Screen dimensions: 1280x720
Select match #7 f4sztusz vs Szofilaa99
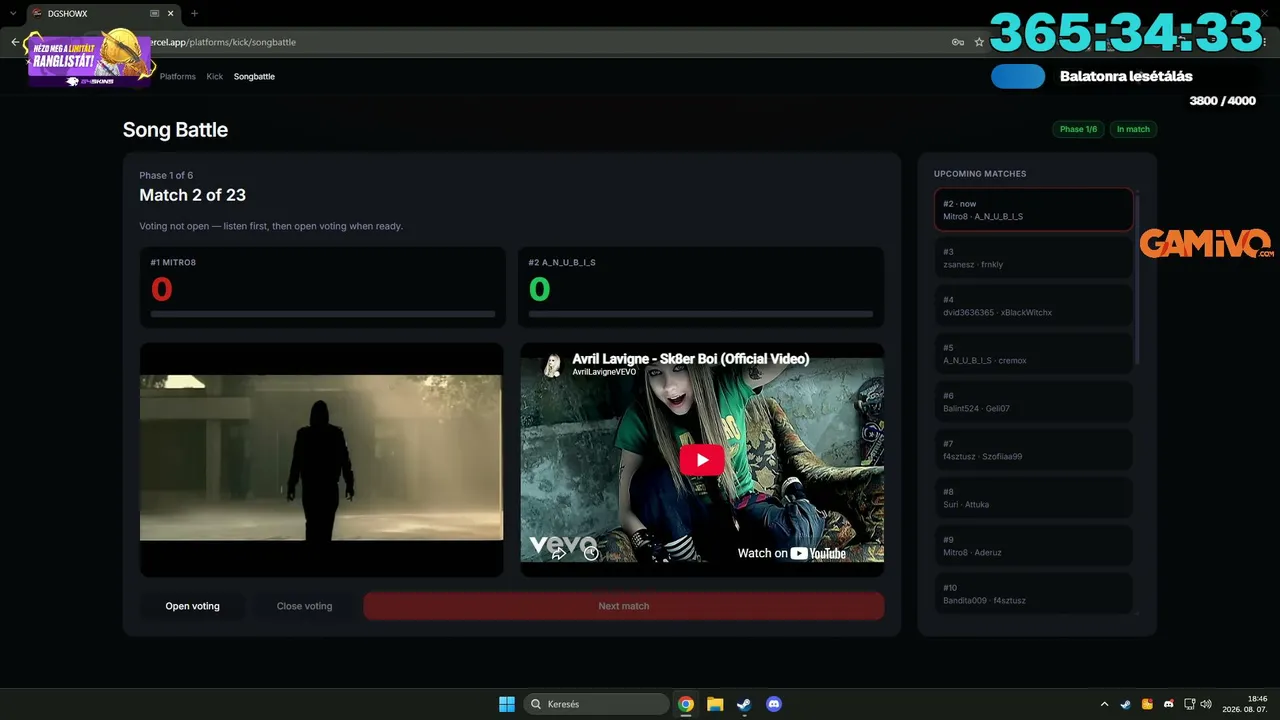click(x=1033, y=450)
